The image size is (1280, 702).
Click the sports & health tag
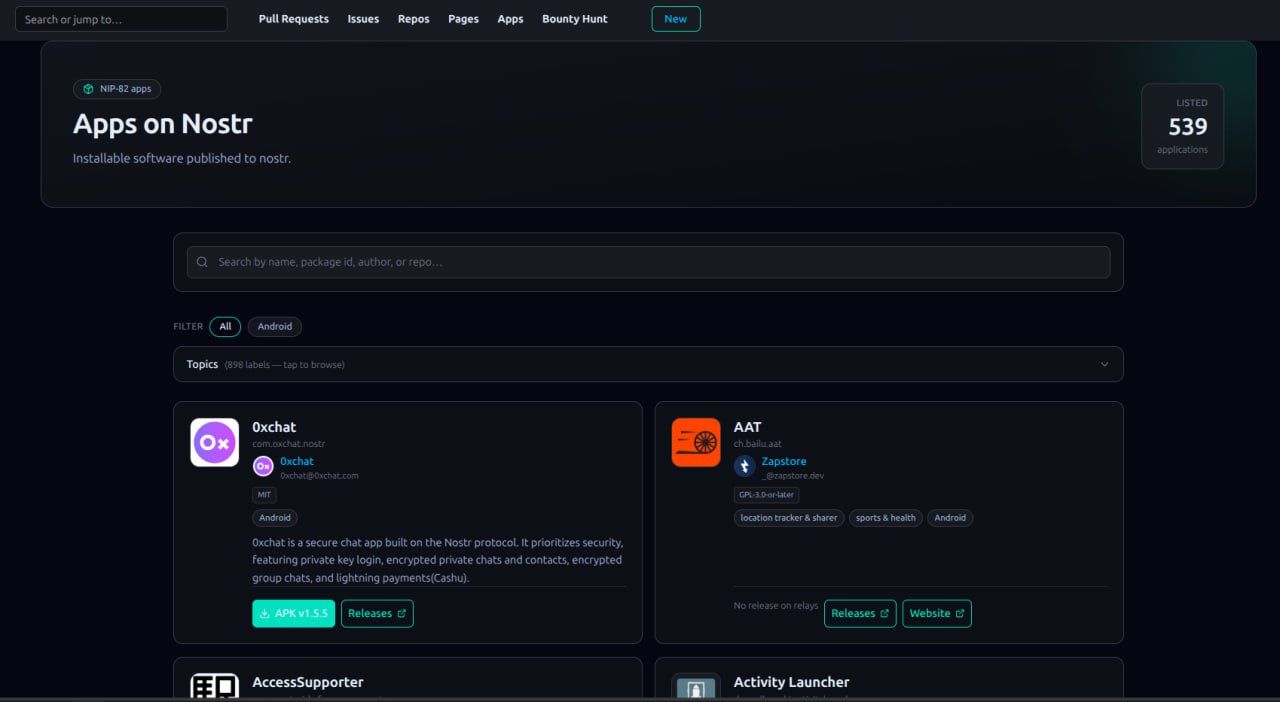tap(886, 518)
